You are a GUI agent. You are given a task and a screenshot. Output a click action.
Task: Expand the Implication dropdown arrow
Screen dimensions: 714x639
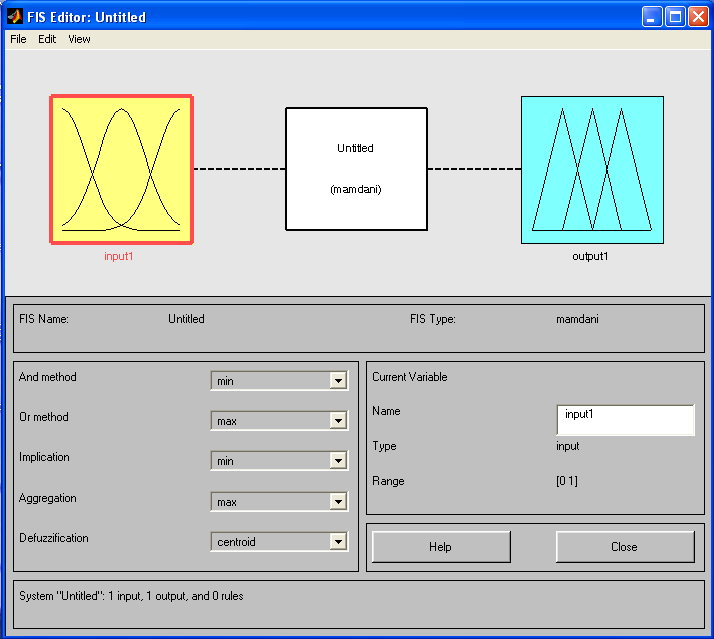click(338, 460)
